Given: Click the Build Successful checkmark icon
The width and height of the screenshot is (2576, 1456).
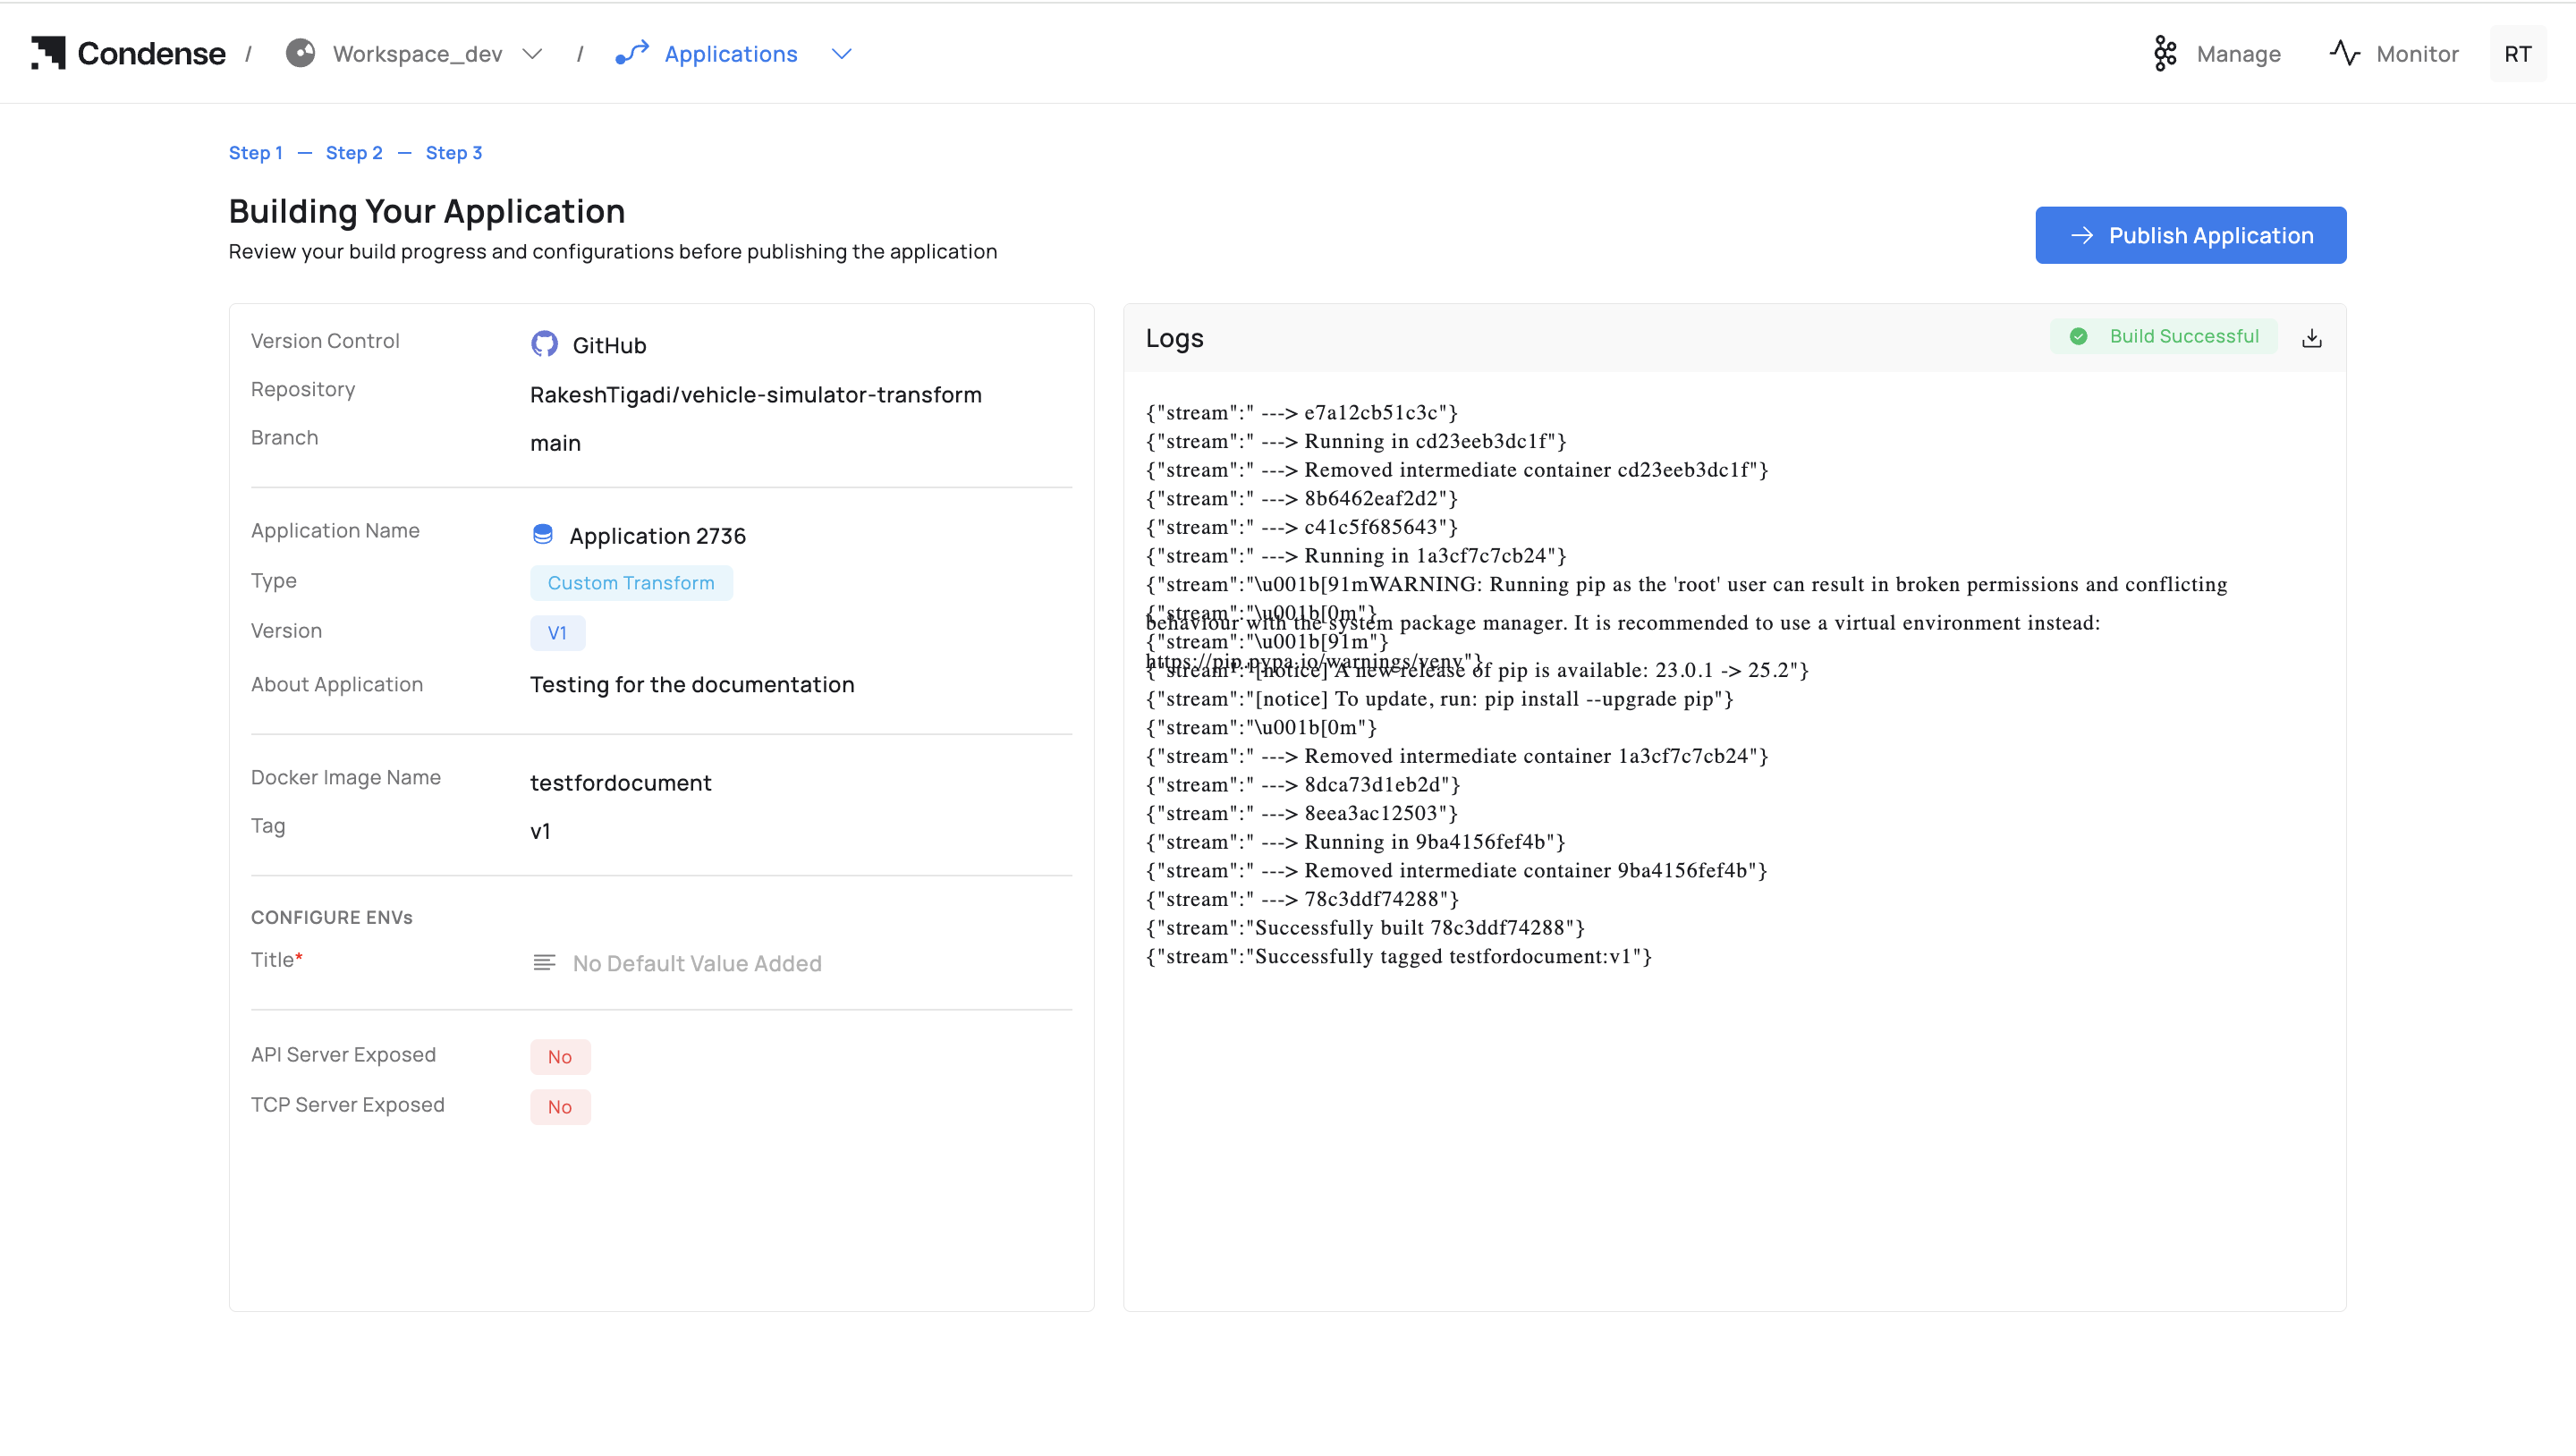Looking at the screenshot, I should [x=2078, y=337].
